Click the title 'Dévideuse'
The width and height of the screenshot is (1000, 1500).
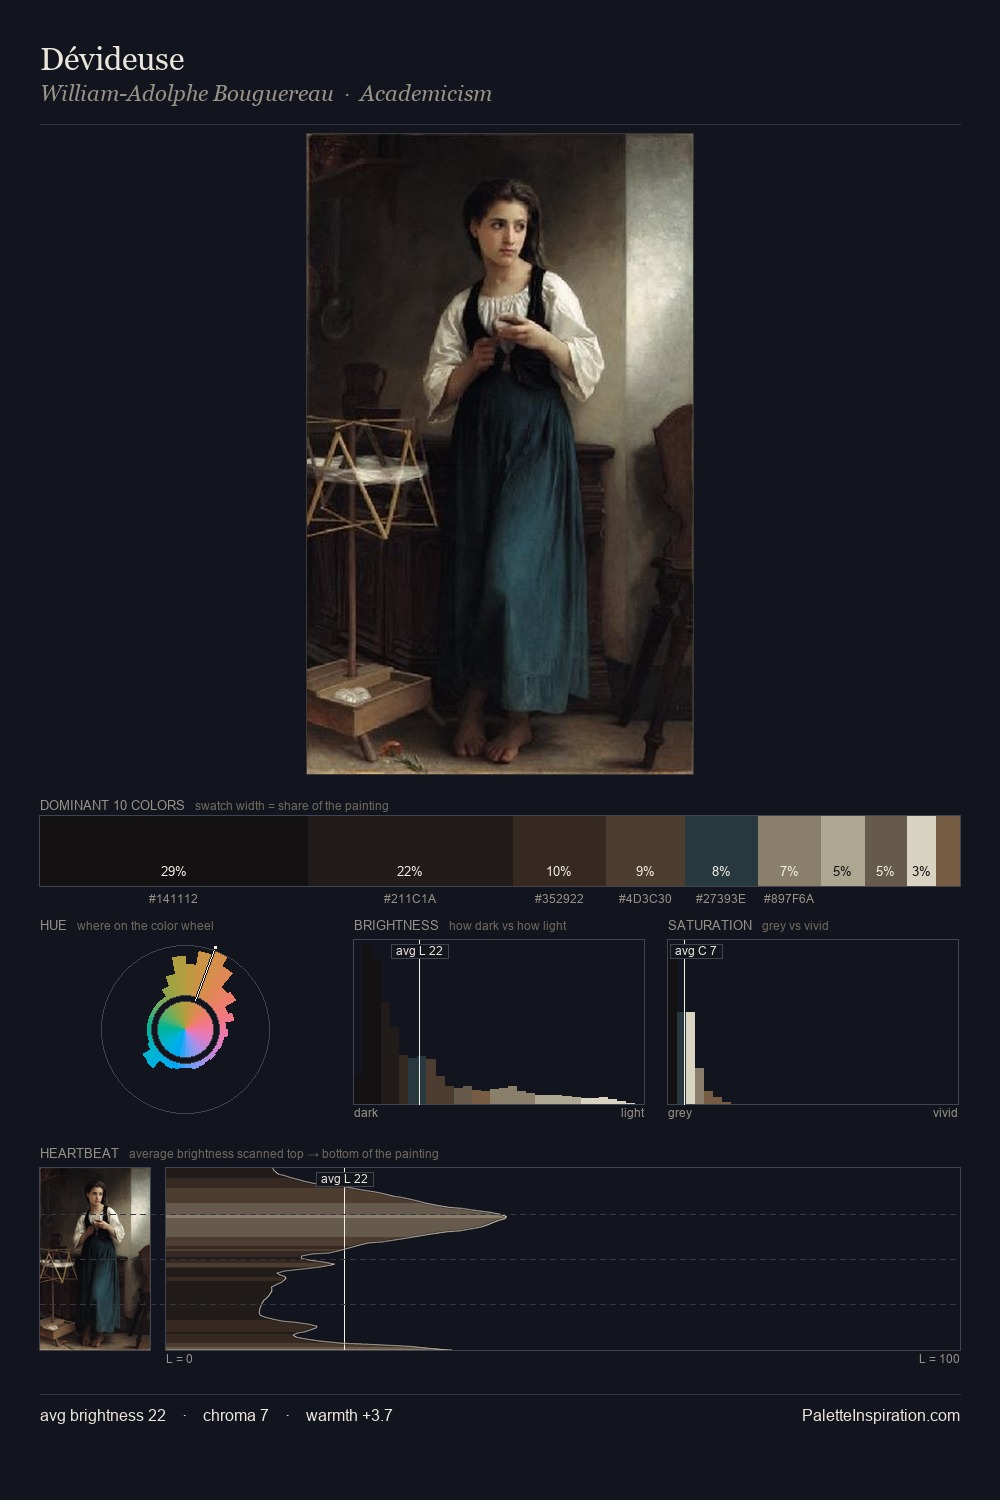112,59
